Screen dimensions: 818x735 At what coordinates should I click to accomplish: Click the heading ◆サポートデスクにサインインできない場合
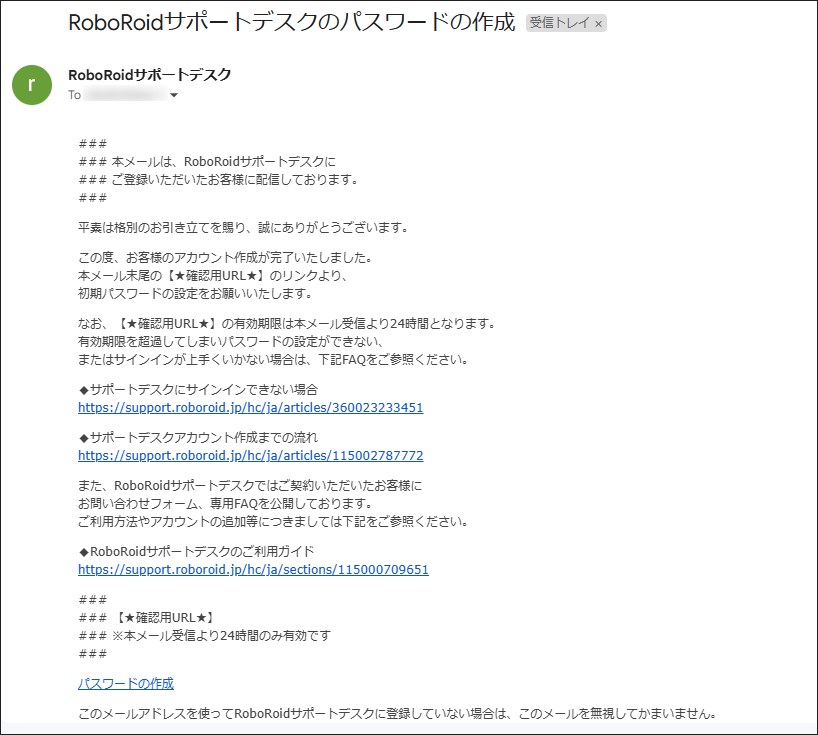(x=198, y=389)
